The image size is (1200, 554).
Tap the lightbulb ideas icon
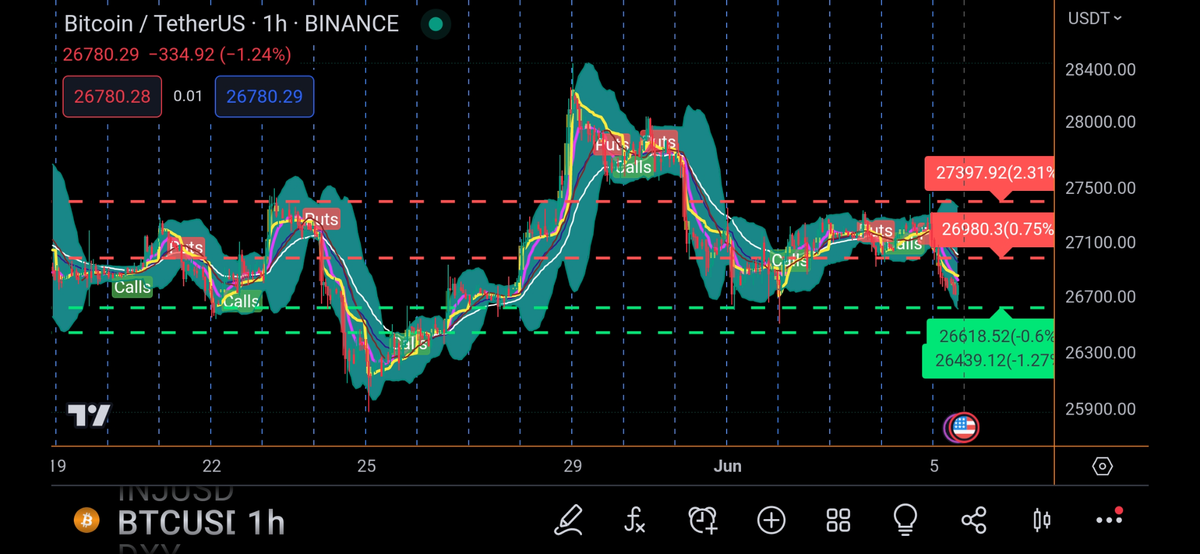point(906,519)
